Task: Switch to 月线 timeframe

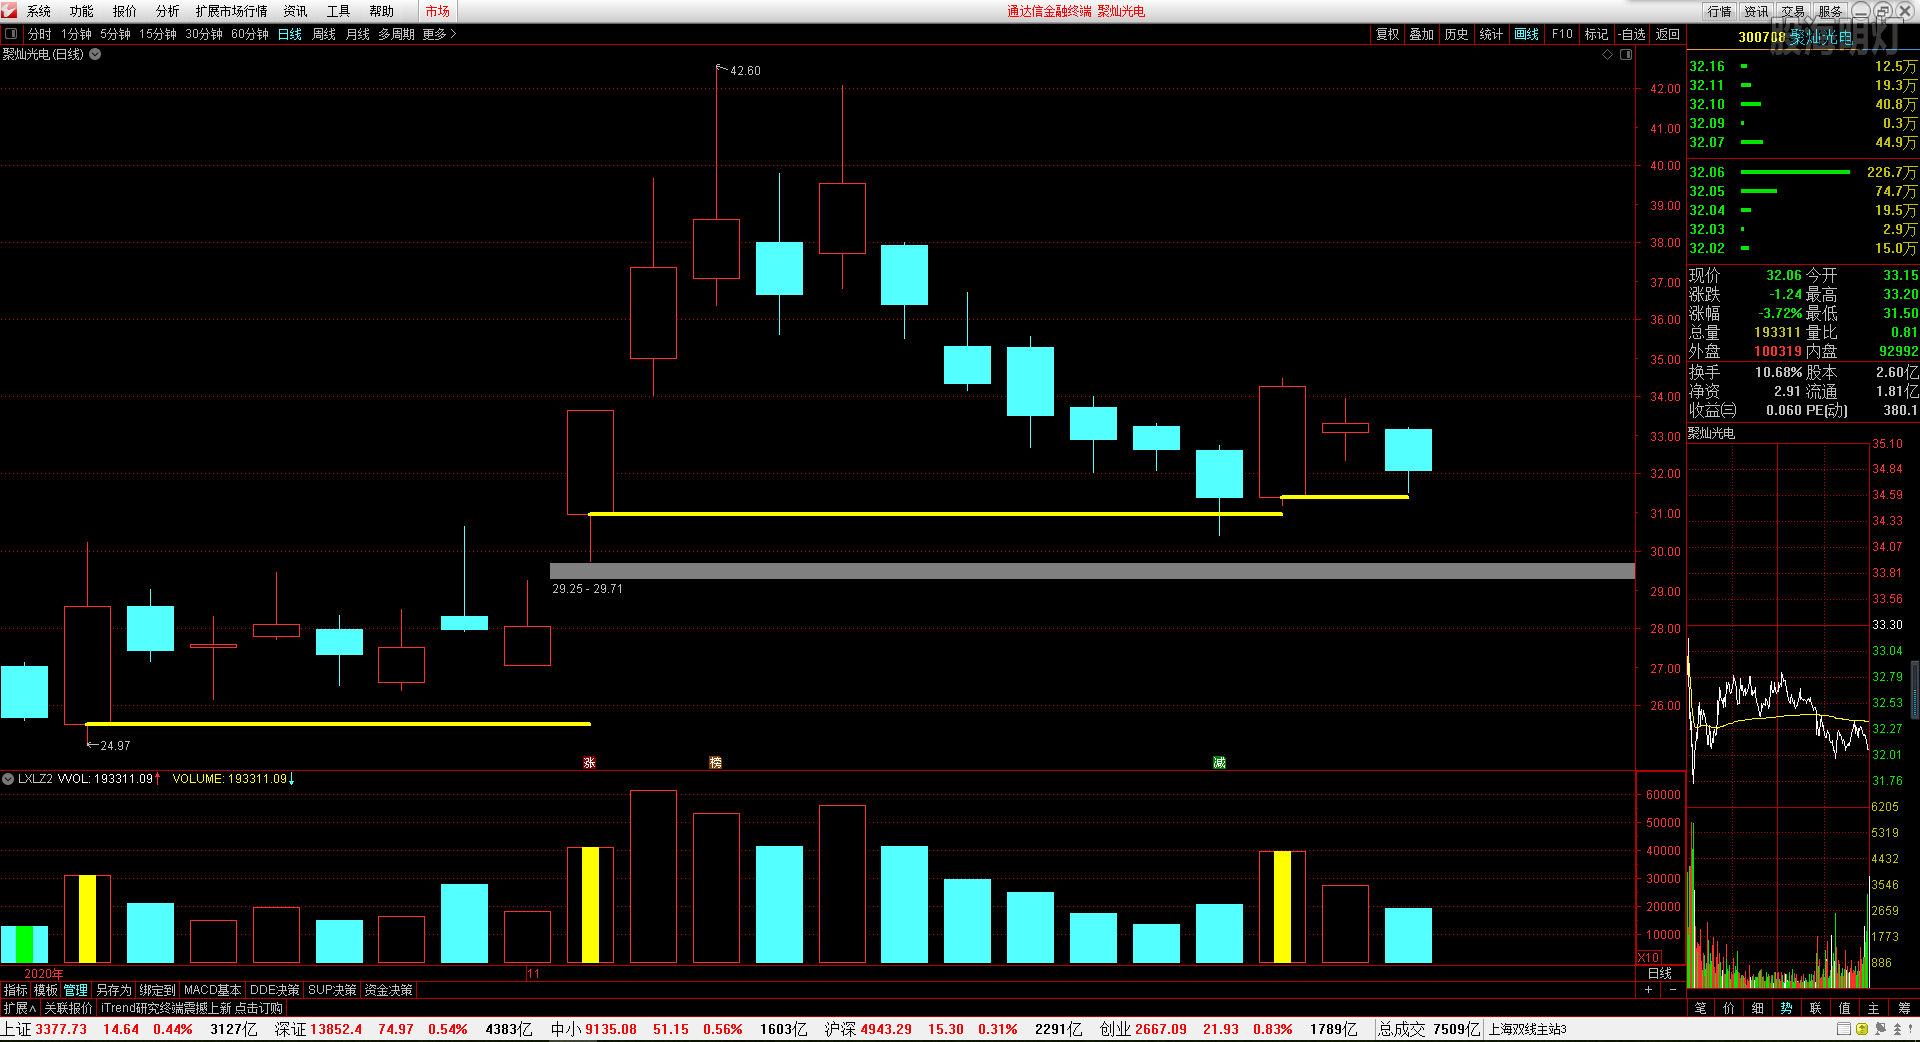Action: pos(358,34)
